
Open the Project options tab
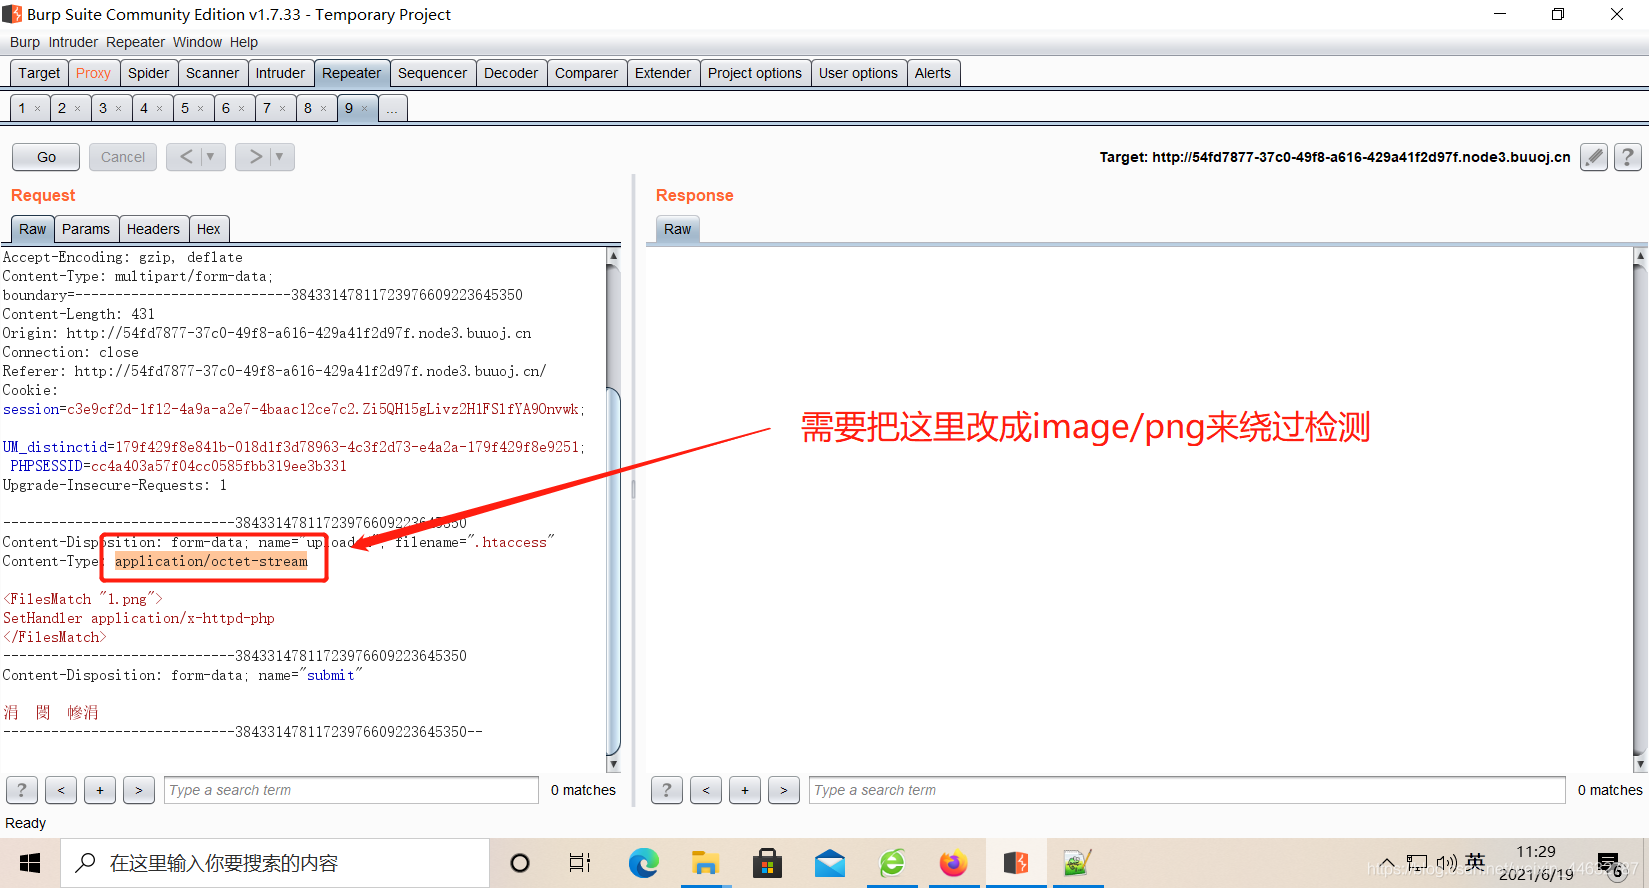click(755, 73)
